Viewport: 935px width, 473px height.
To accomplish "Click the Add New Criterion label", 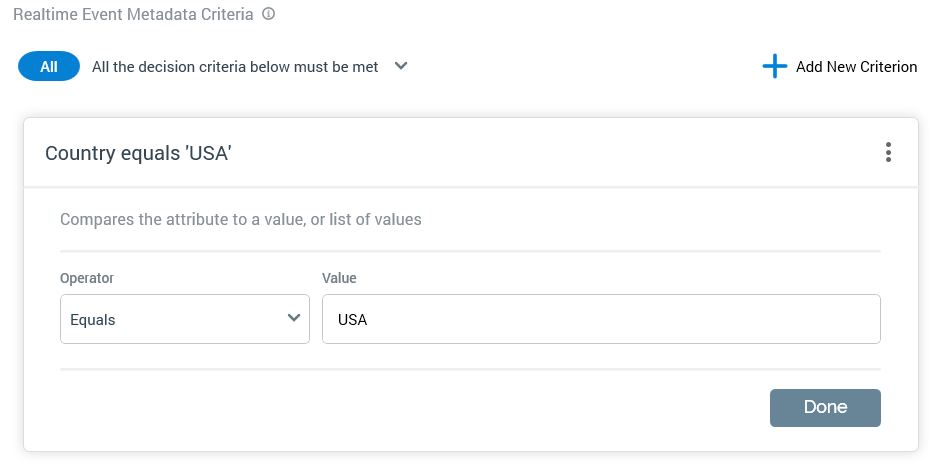I will (856, 67).
